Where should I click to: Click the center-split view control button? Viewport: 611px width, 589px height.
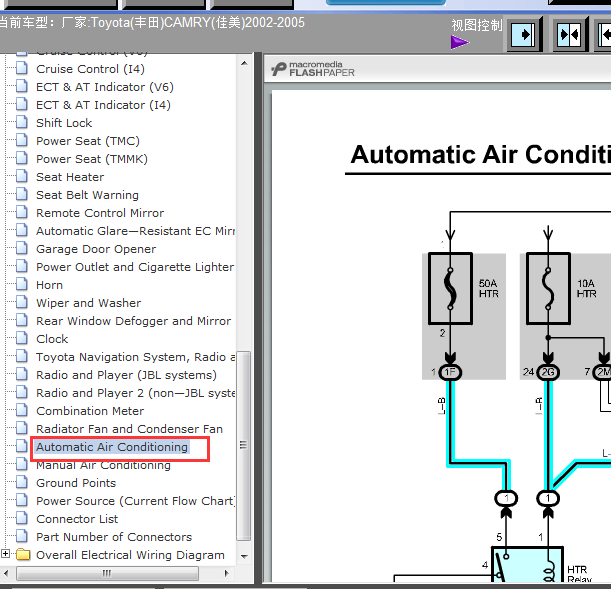click(570, 35)
